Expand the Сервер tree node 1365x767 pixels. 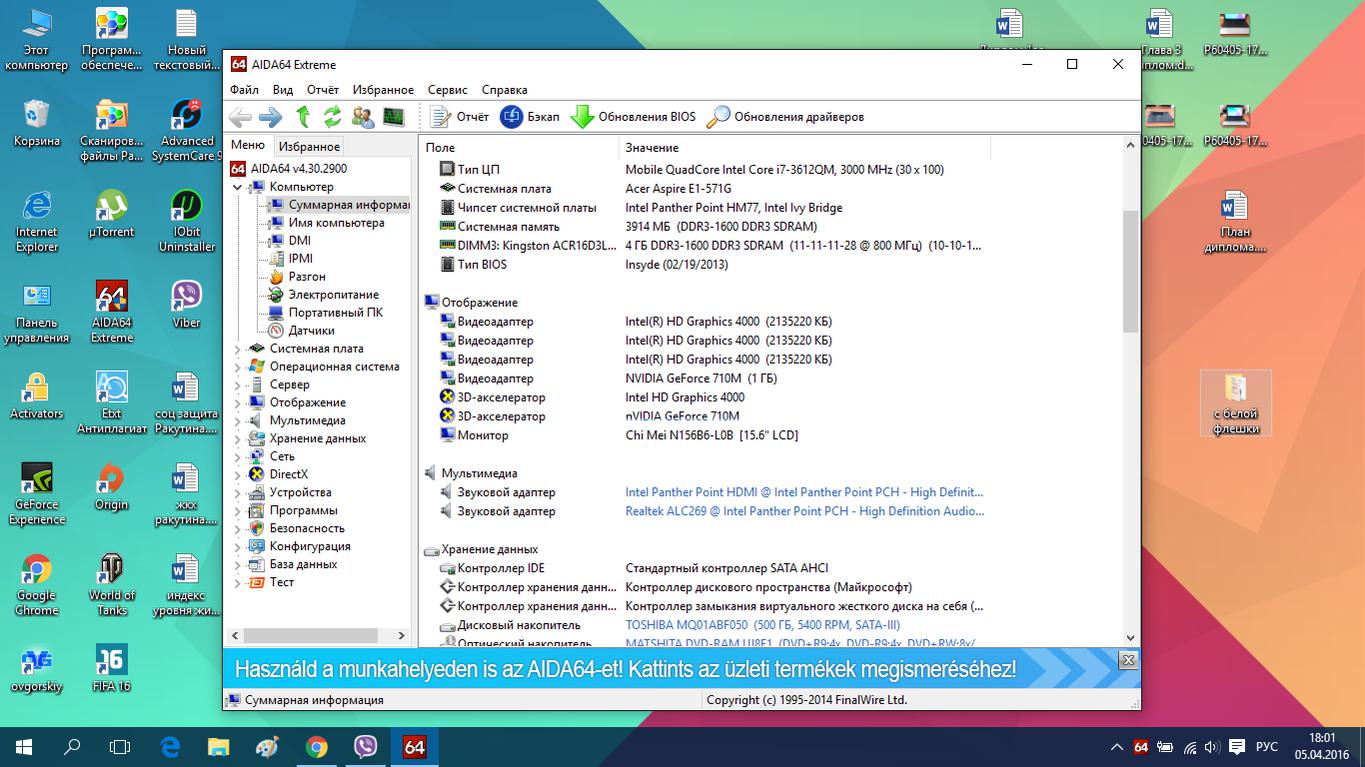[x=237, y=385]
